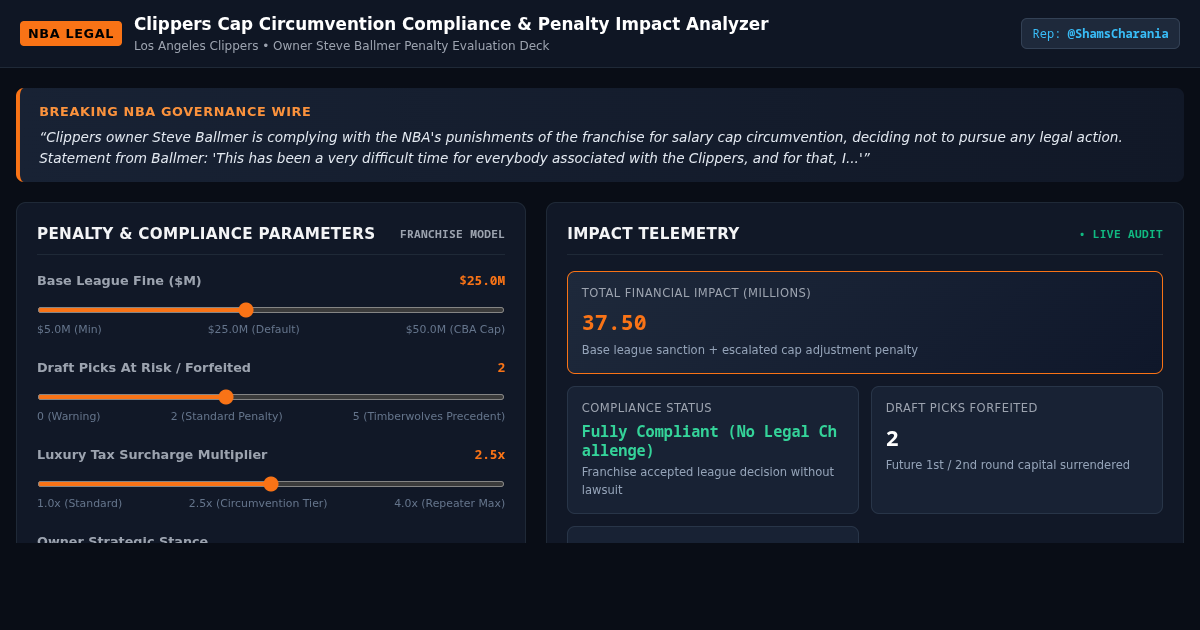
Task: Click the '0 (Warning)' label
Action: tap(69, 417)
